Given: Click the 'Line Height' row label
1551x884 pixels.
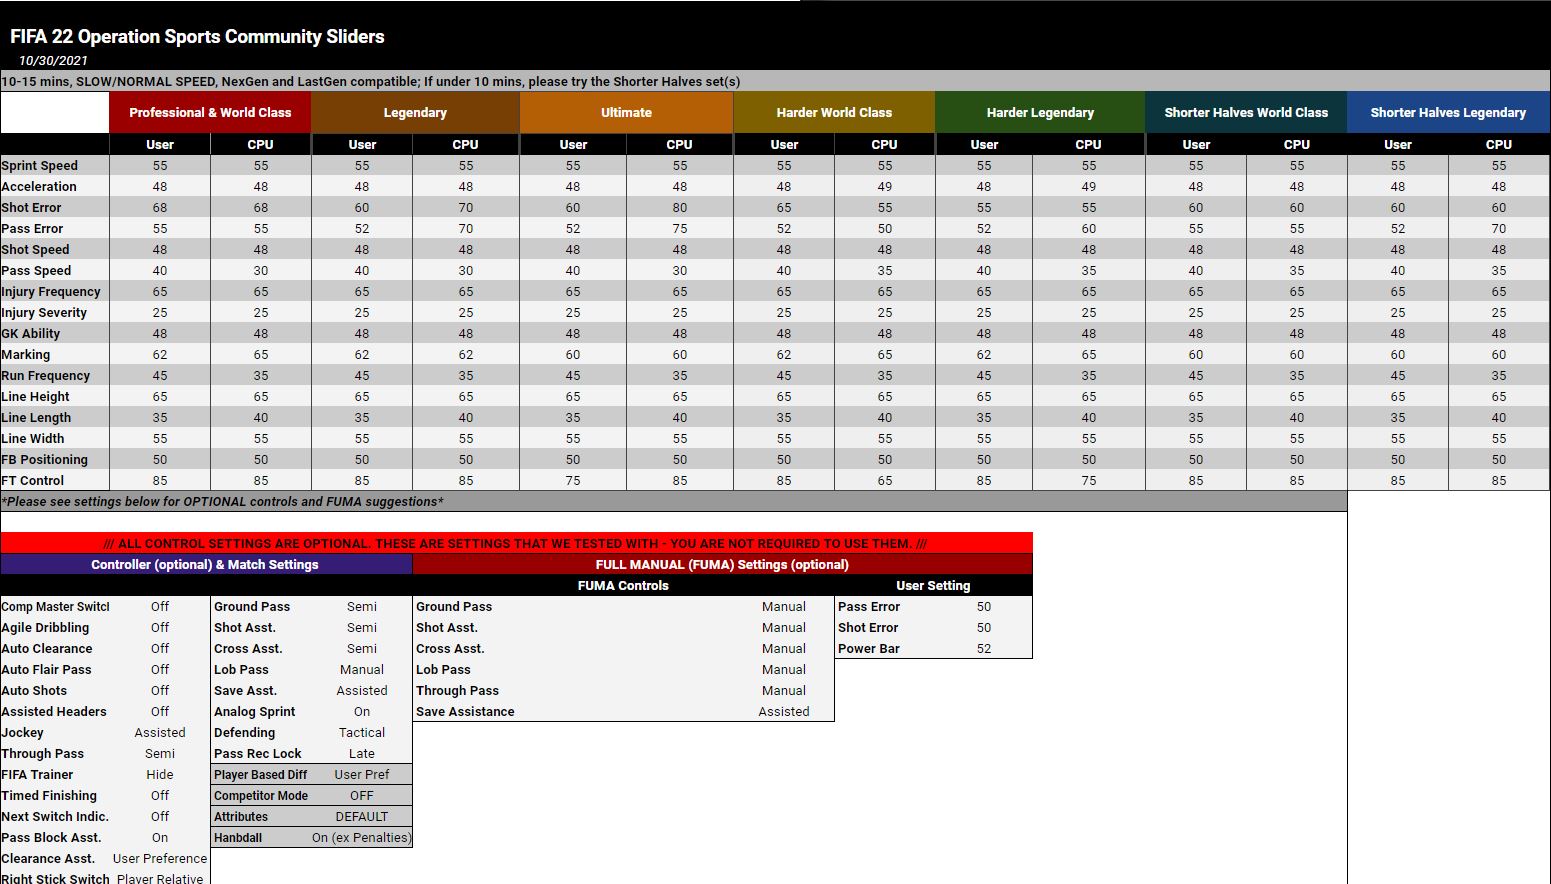Looking at the screenshot, I should (36, 397).
